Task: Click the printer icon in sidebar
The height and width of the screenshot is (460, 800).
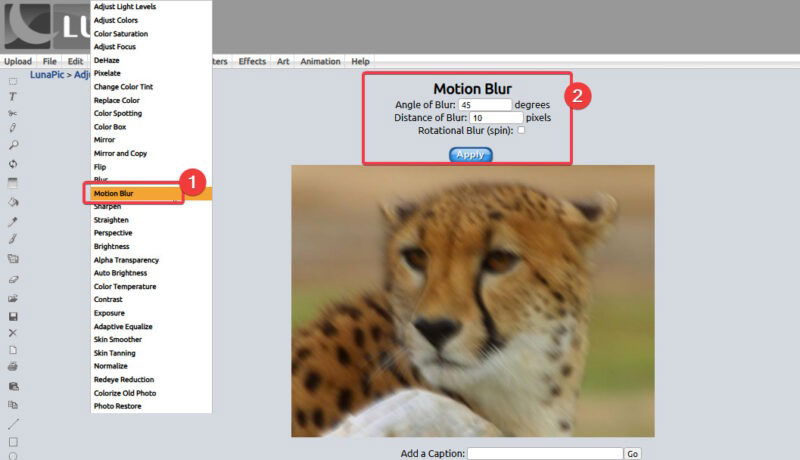Action: [13, 366]
